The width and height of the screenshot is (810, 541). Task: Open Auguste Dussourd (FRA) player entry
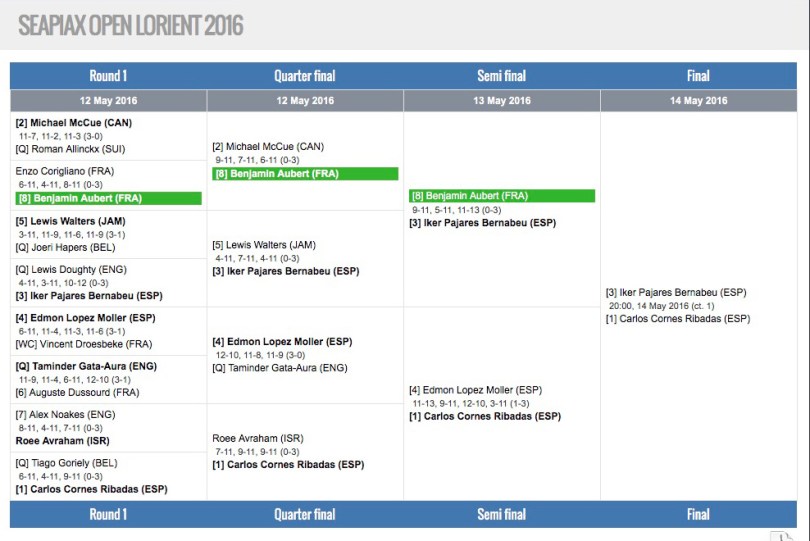[77, 393]
